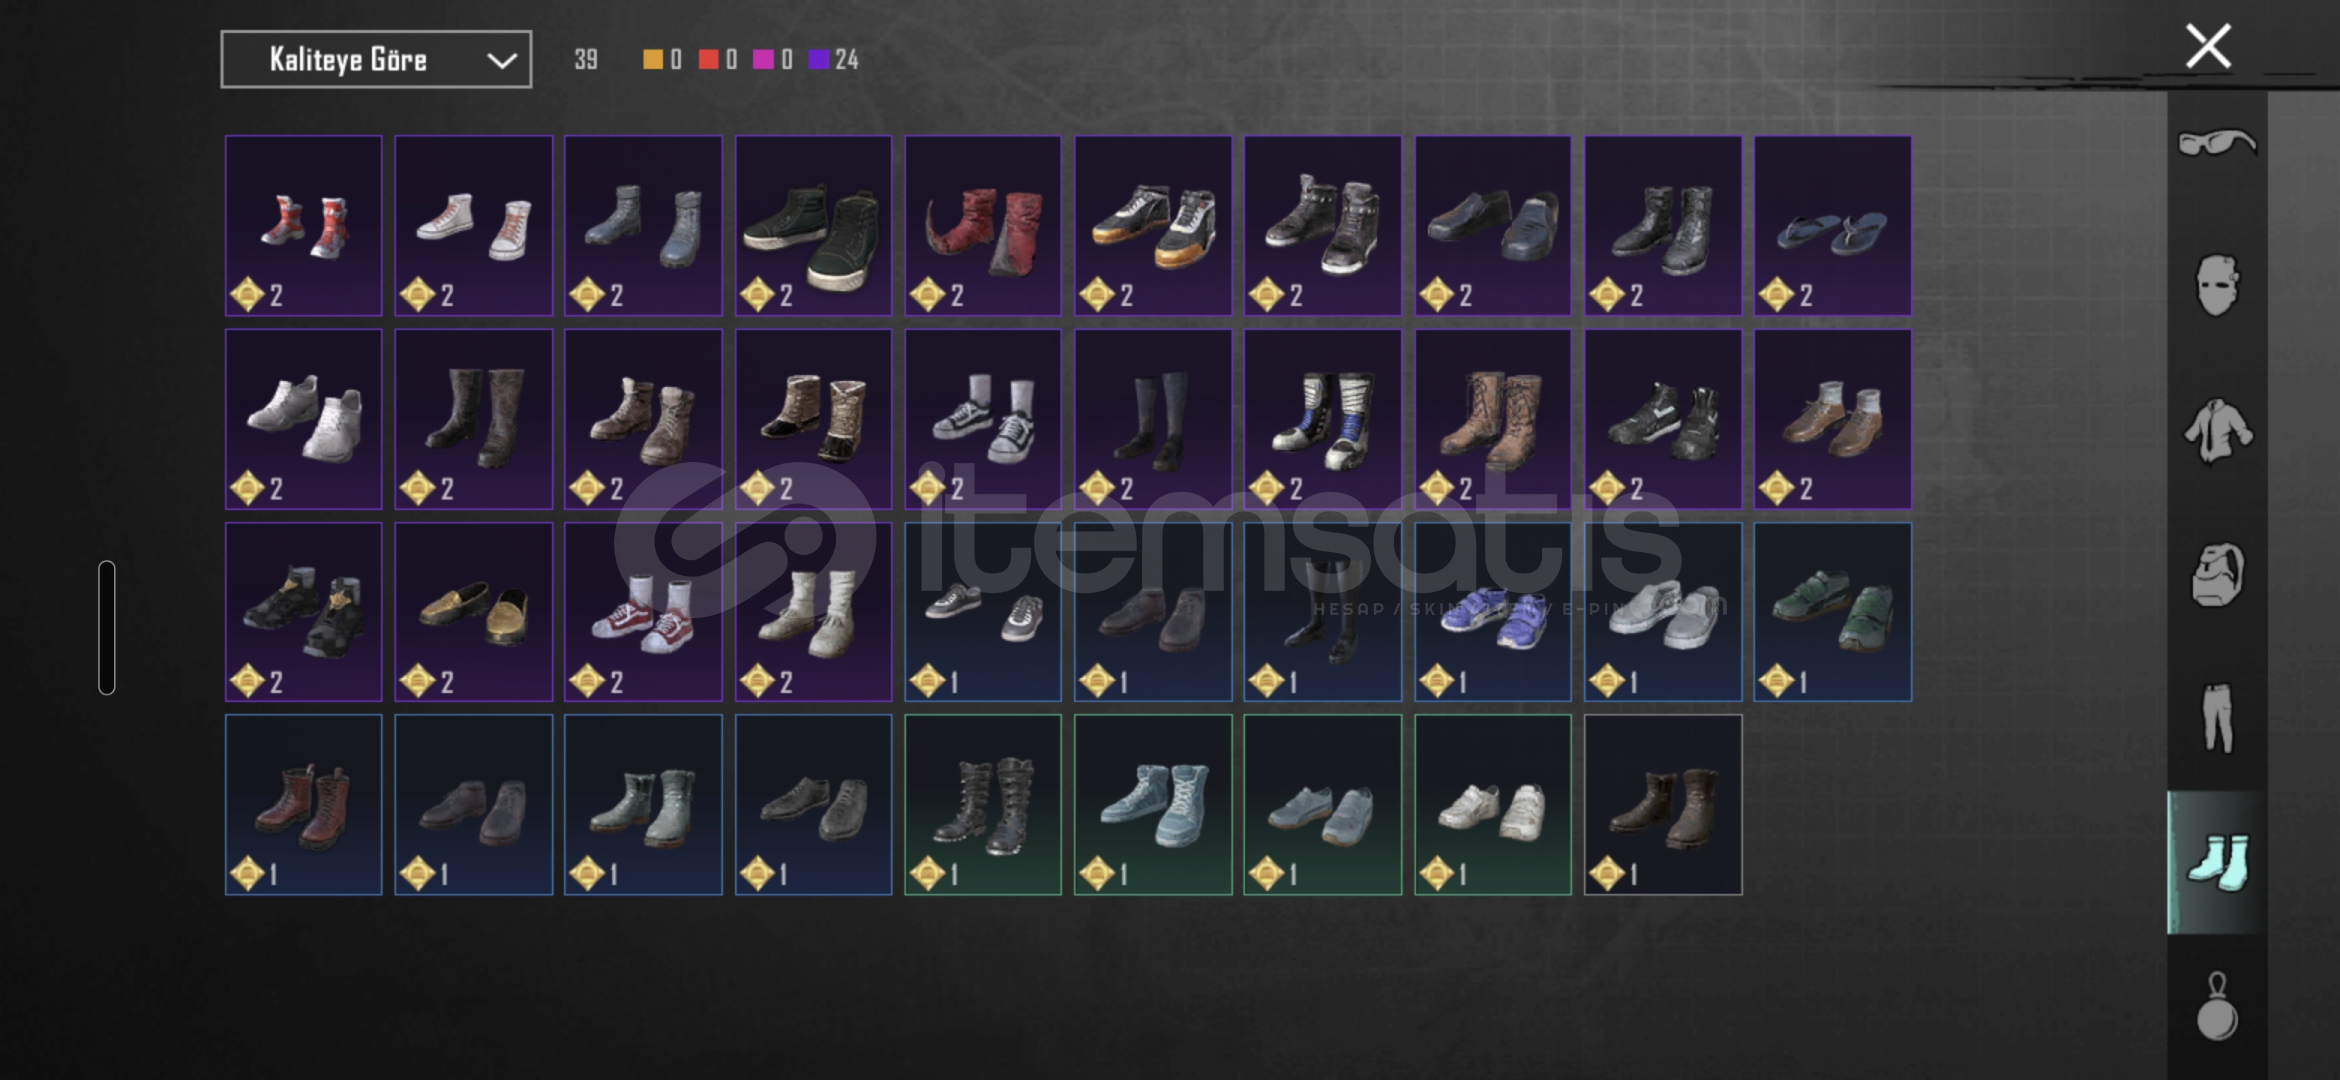
Task: Select the tall black buckled boots
Action: click(x=983, y=805)
